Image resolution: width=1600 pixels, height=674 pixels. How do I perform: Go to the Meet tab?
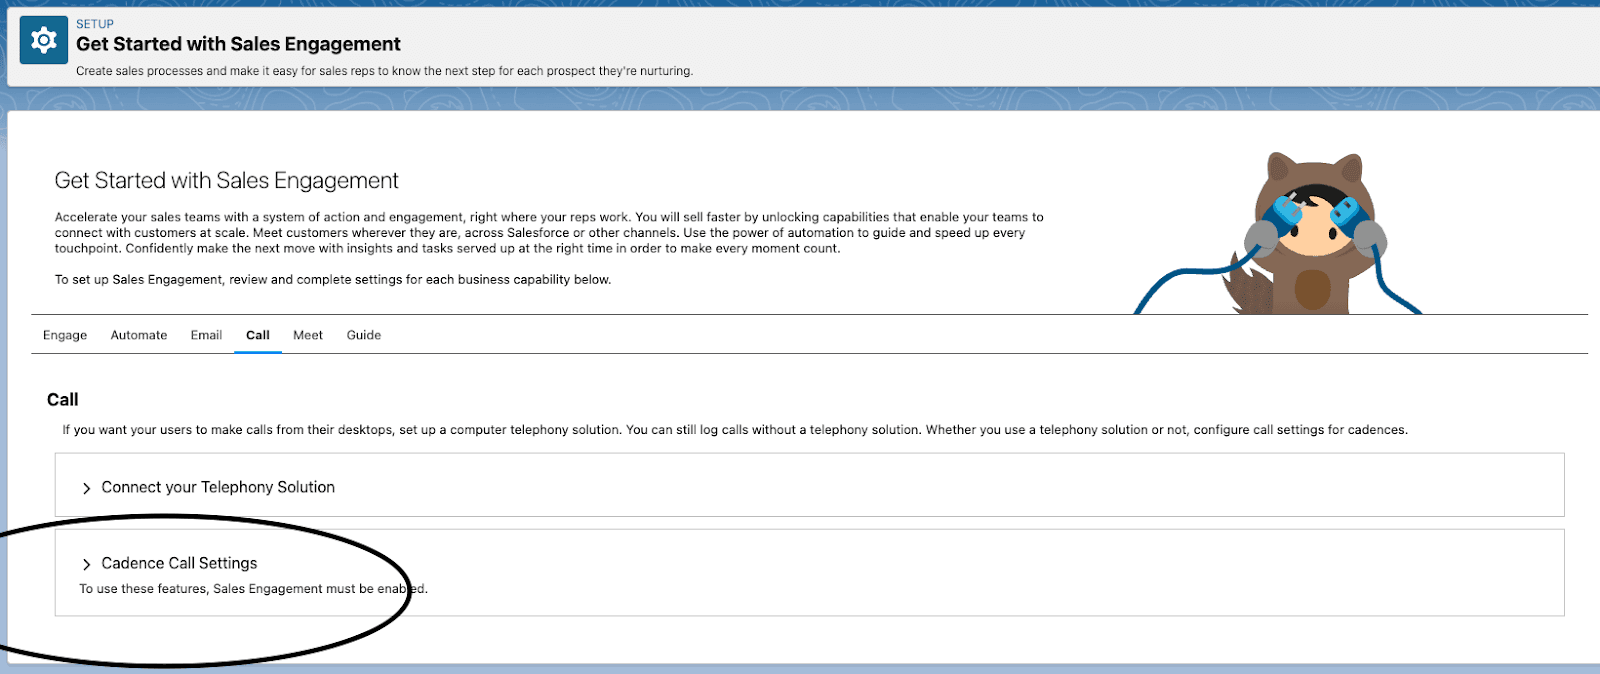pos(308,335)
